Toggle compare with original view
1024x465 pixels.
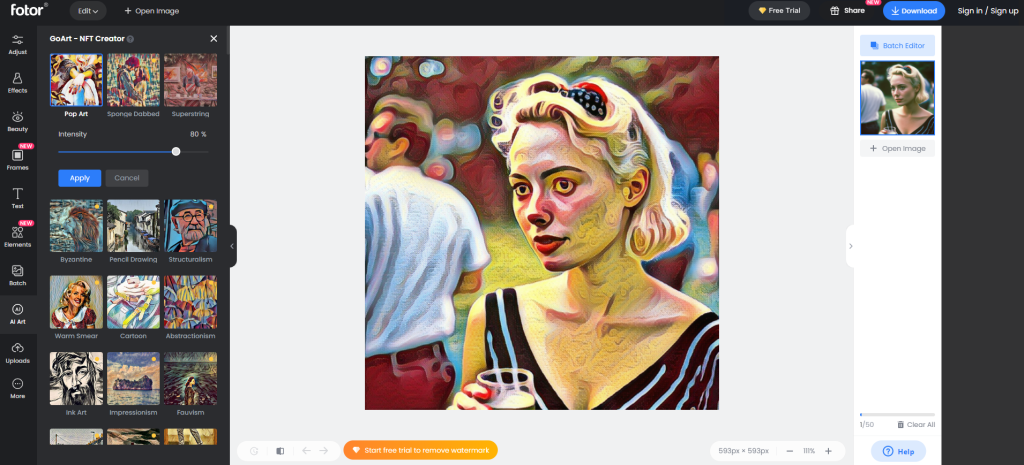280,451
